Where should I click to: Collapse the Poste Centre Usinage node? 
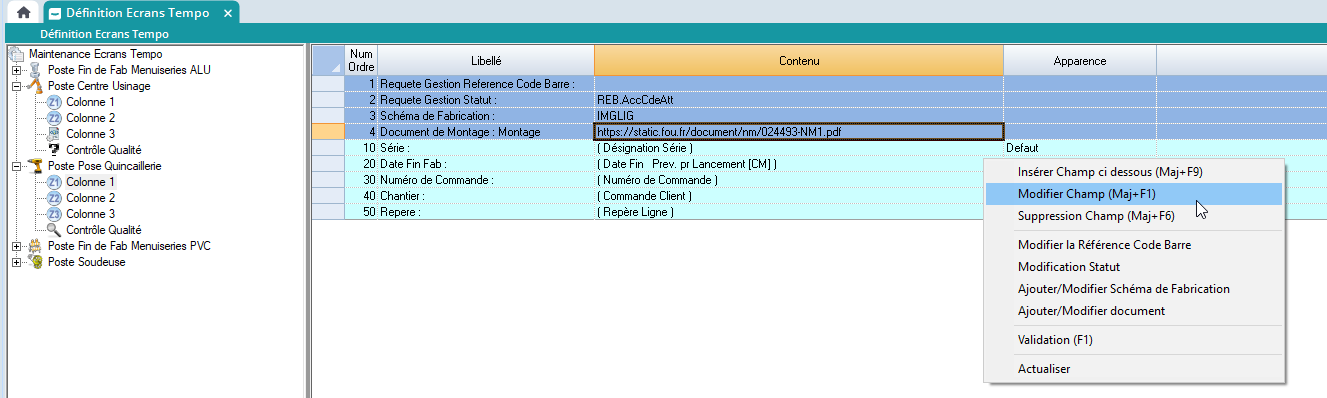(16, 86)
